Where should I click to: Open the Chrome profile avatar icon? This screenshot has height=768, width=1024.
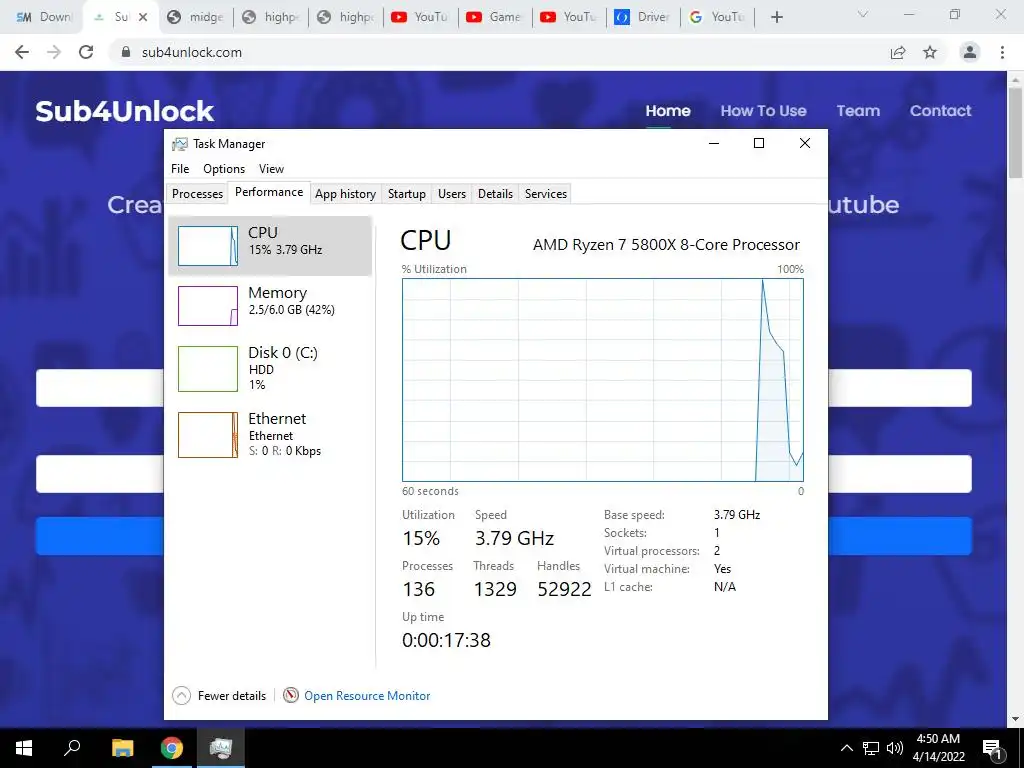click(x=970, y=52)
